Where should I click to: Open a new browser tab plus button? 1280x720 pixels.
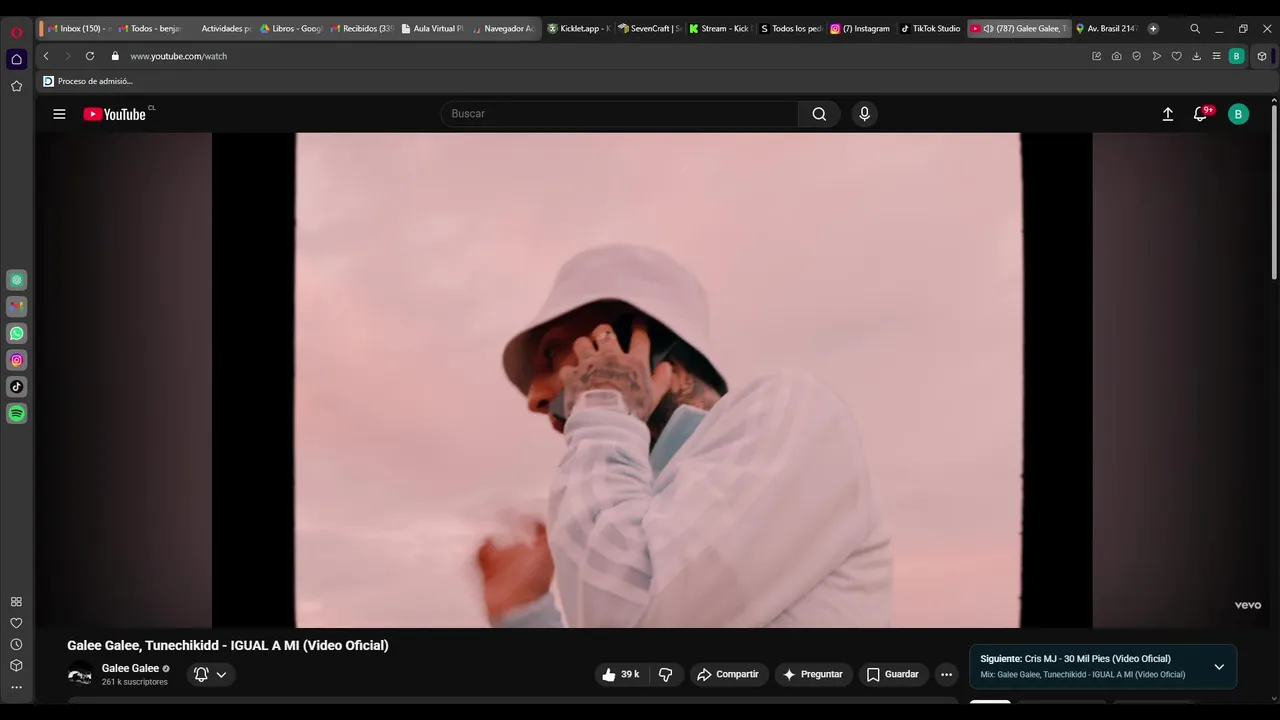tap(1153, 29)
